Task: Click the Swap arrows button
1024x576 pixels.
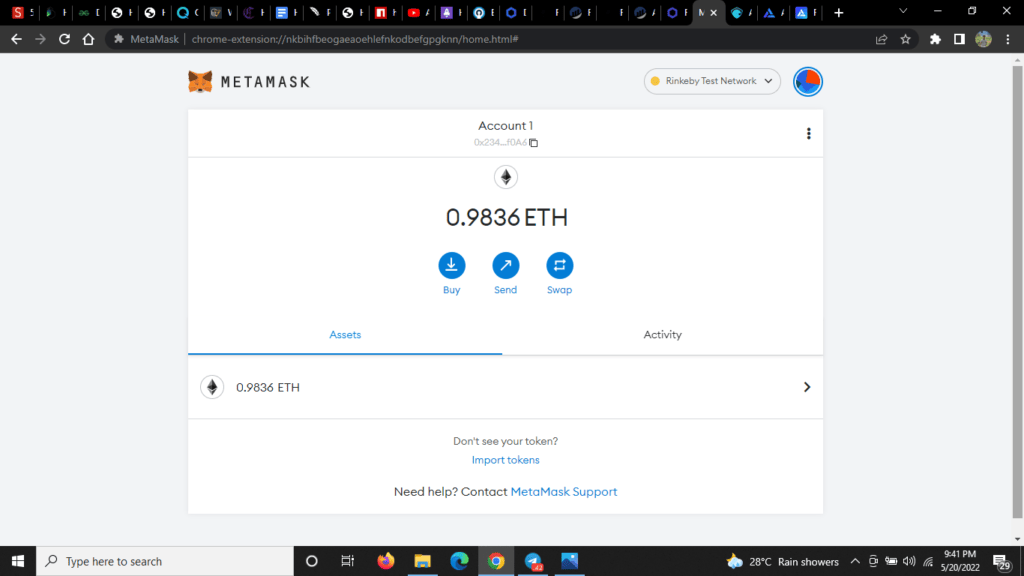Action: [560, 265]
